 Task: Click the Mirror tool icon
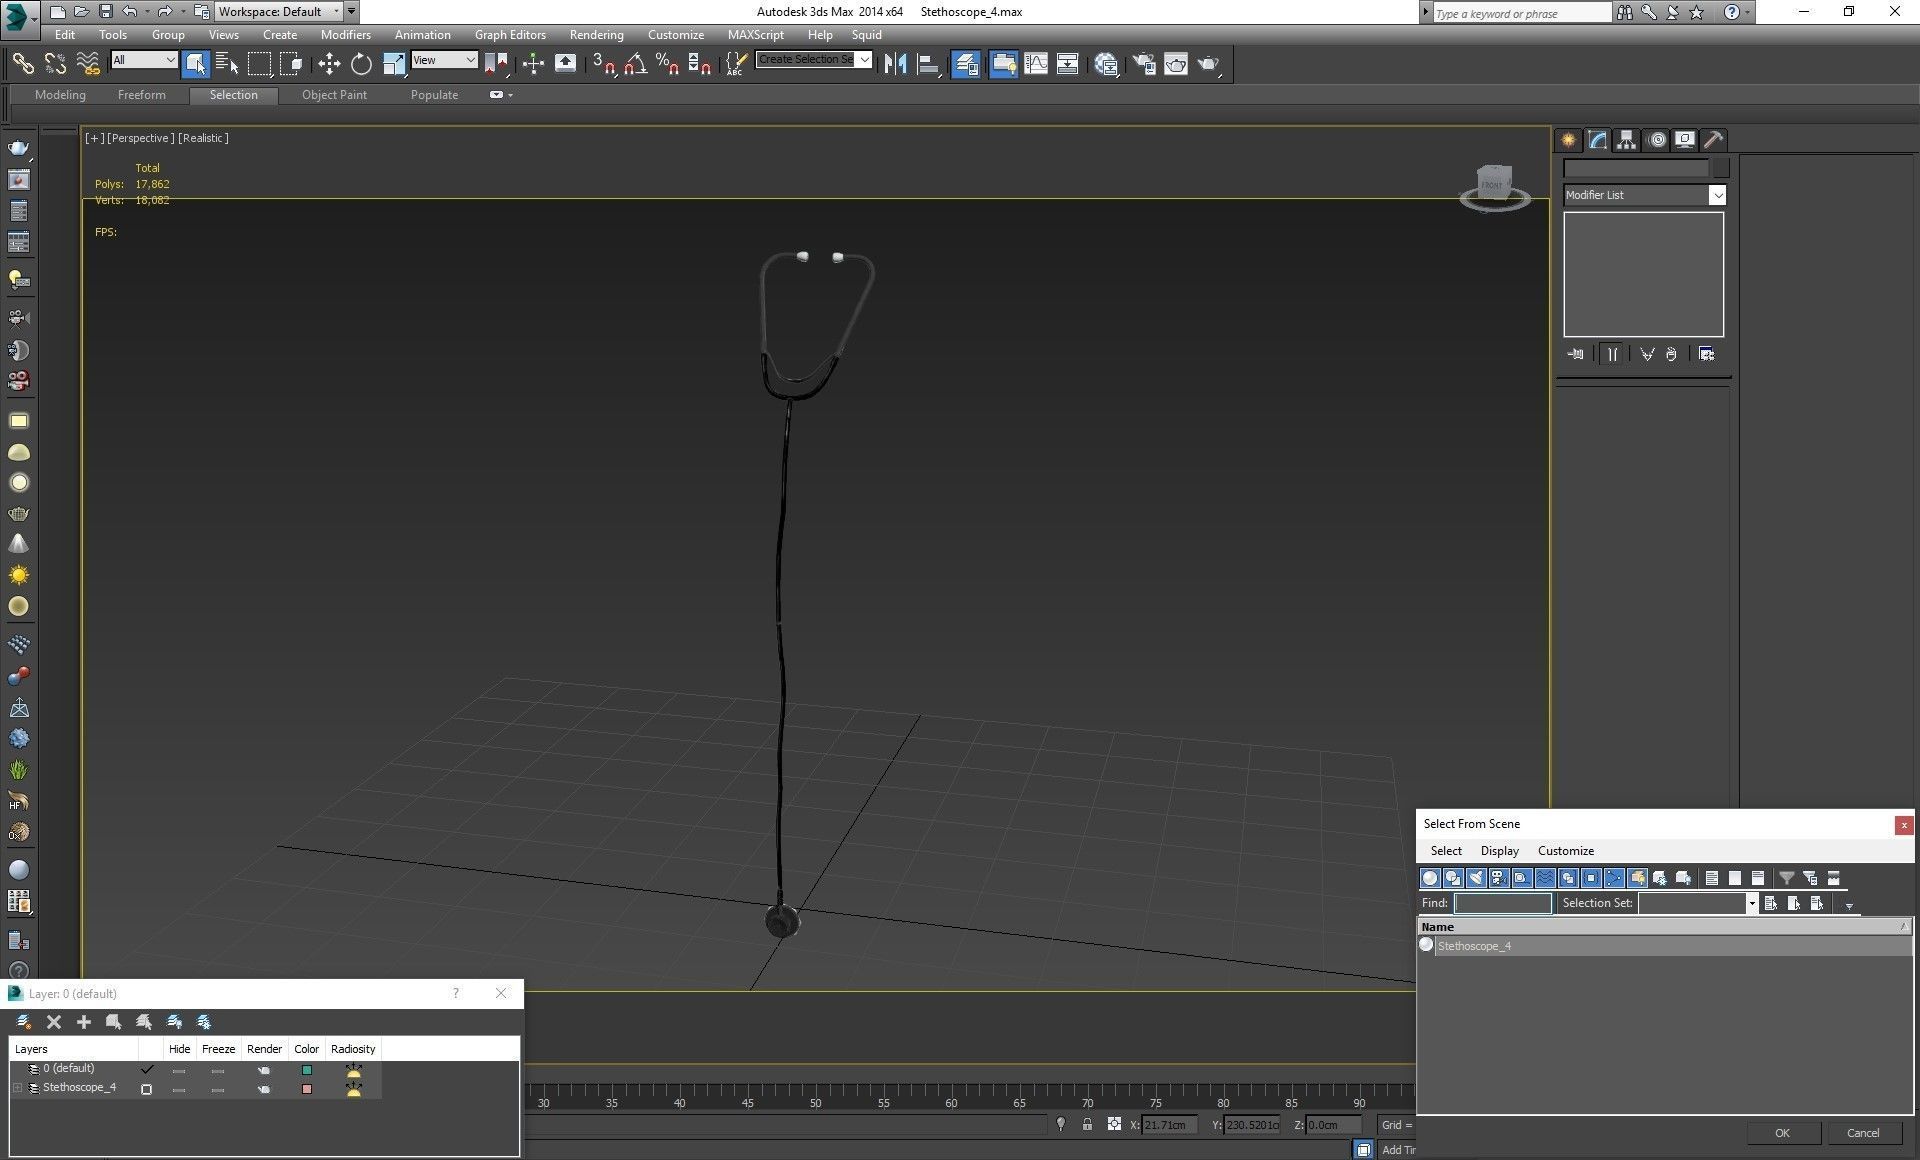click(895, 64)
